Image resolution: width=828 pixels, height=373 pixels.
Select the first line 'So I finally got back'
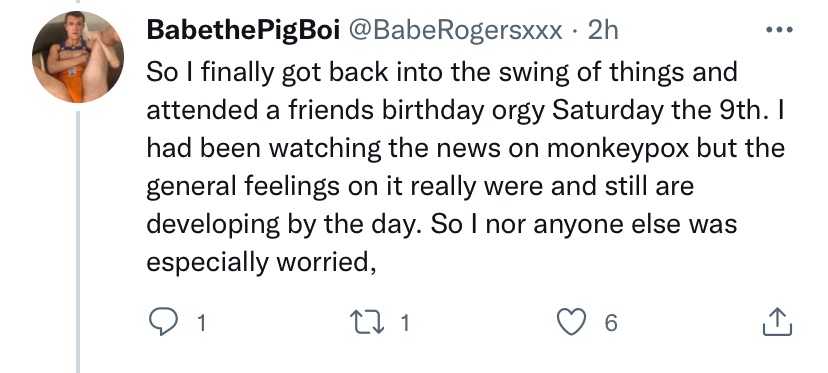(441, 73)
